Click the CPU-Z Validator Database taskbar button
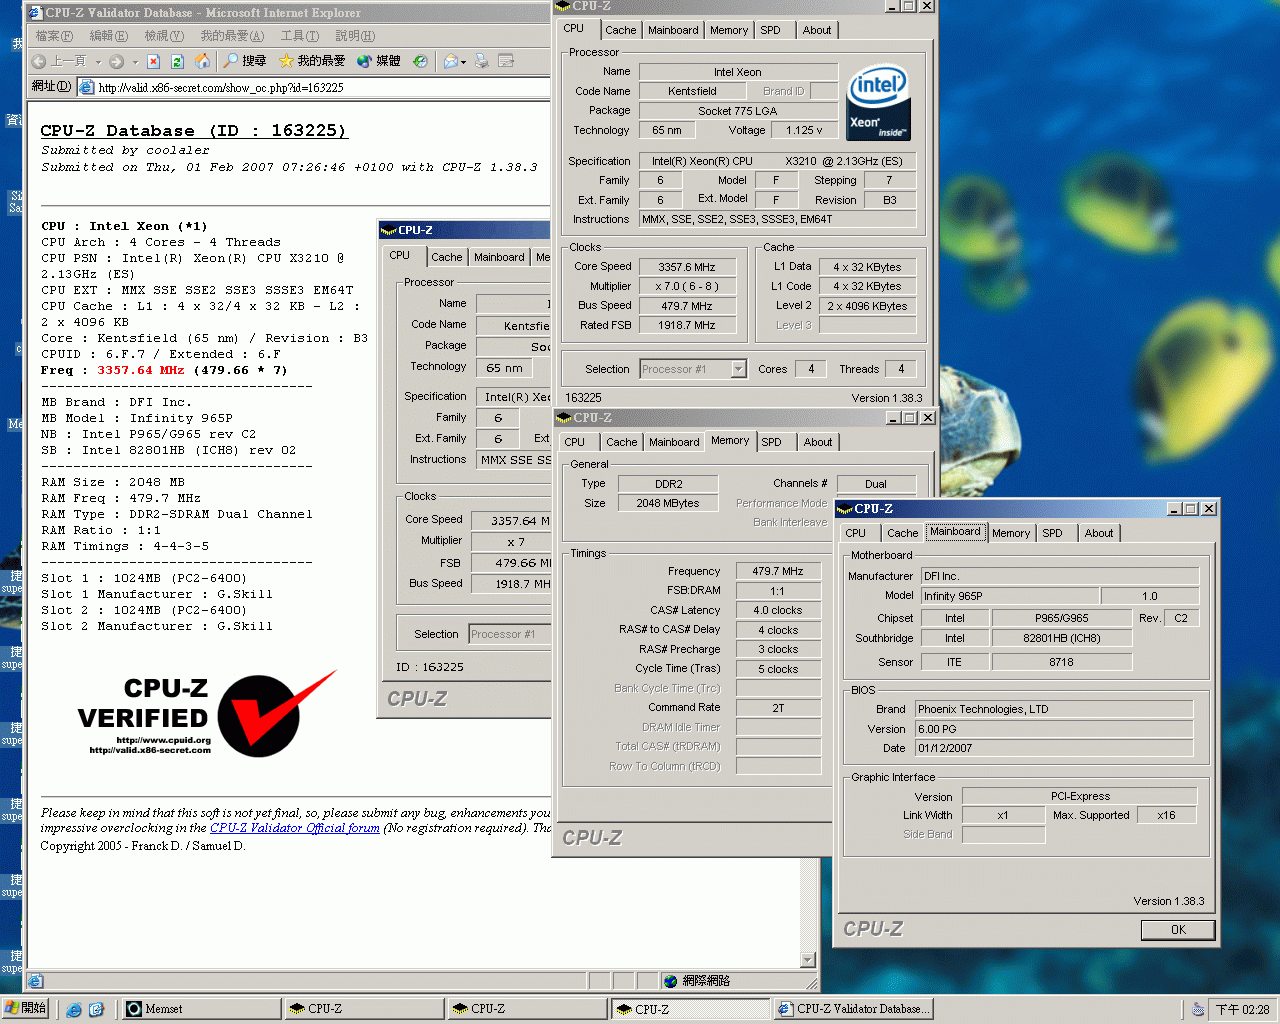This screenshot has height=1024, width=1280. pos(853,1009)
